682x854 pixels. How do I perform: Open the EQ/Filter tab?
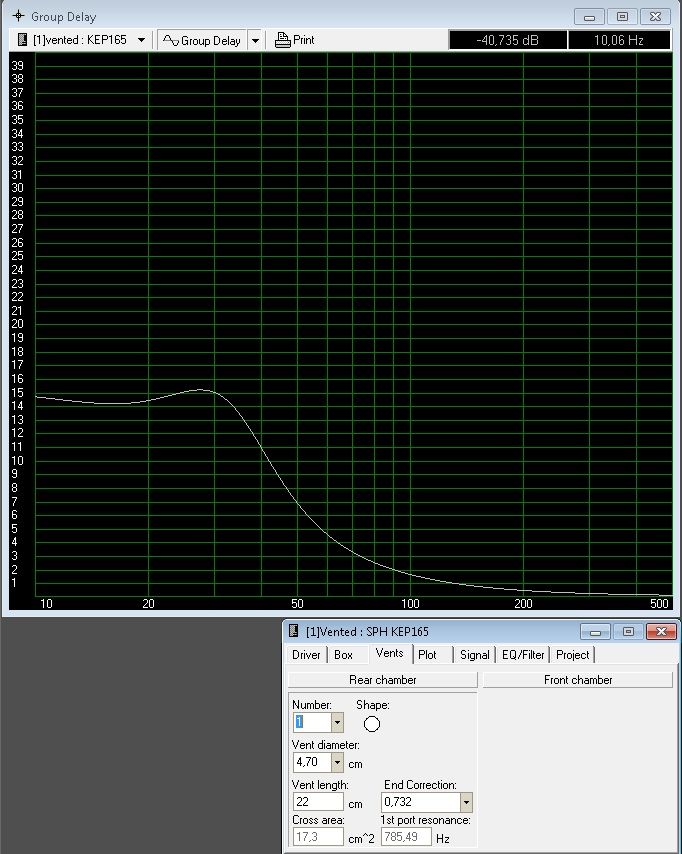click(x=523, y=655)
